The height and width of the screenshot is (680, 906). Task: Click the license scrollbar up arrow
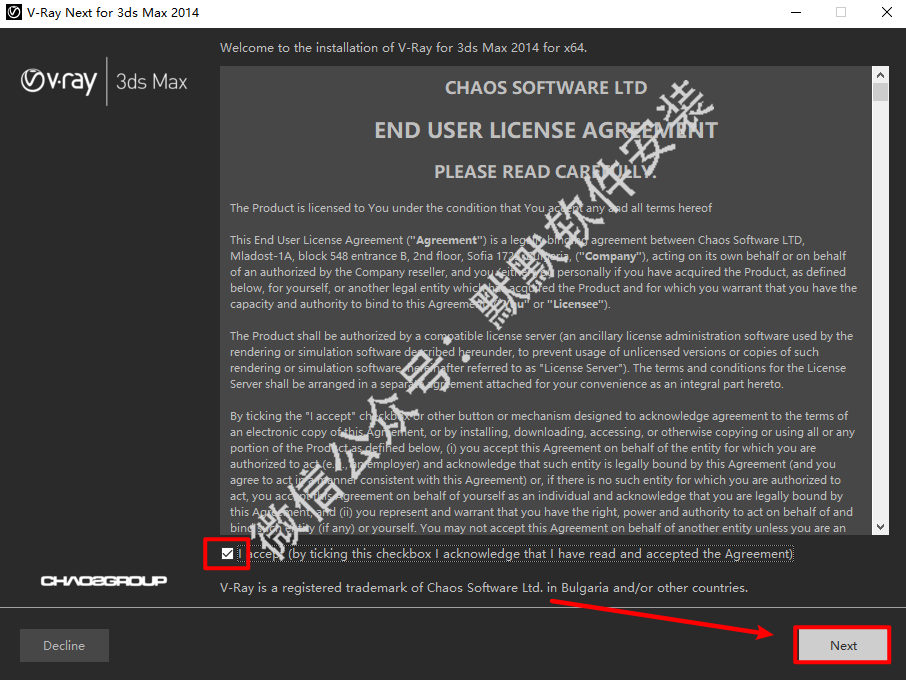click(880, 73)
